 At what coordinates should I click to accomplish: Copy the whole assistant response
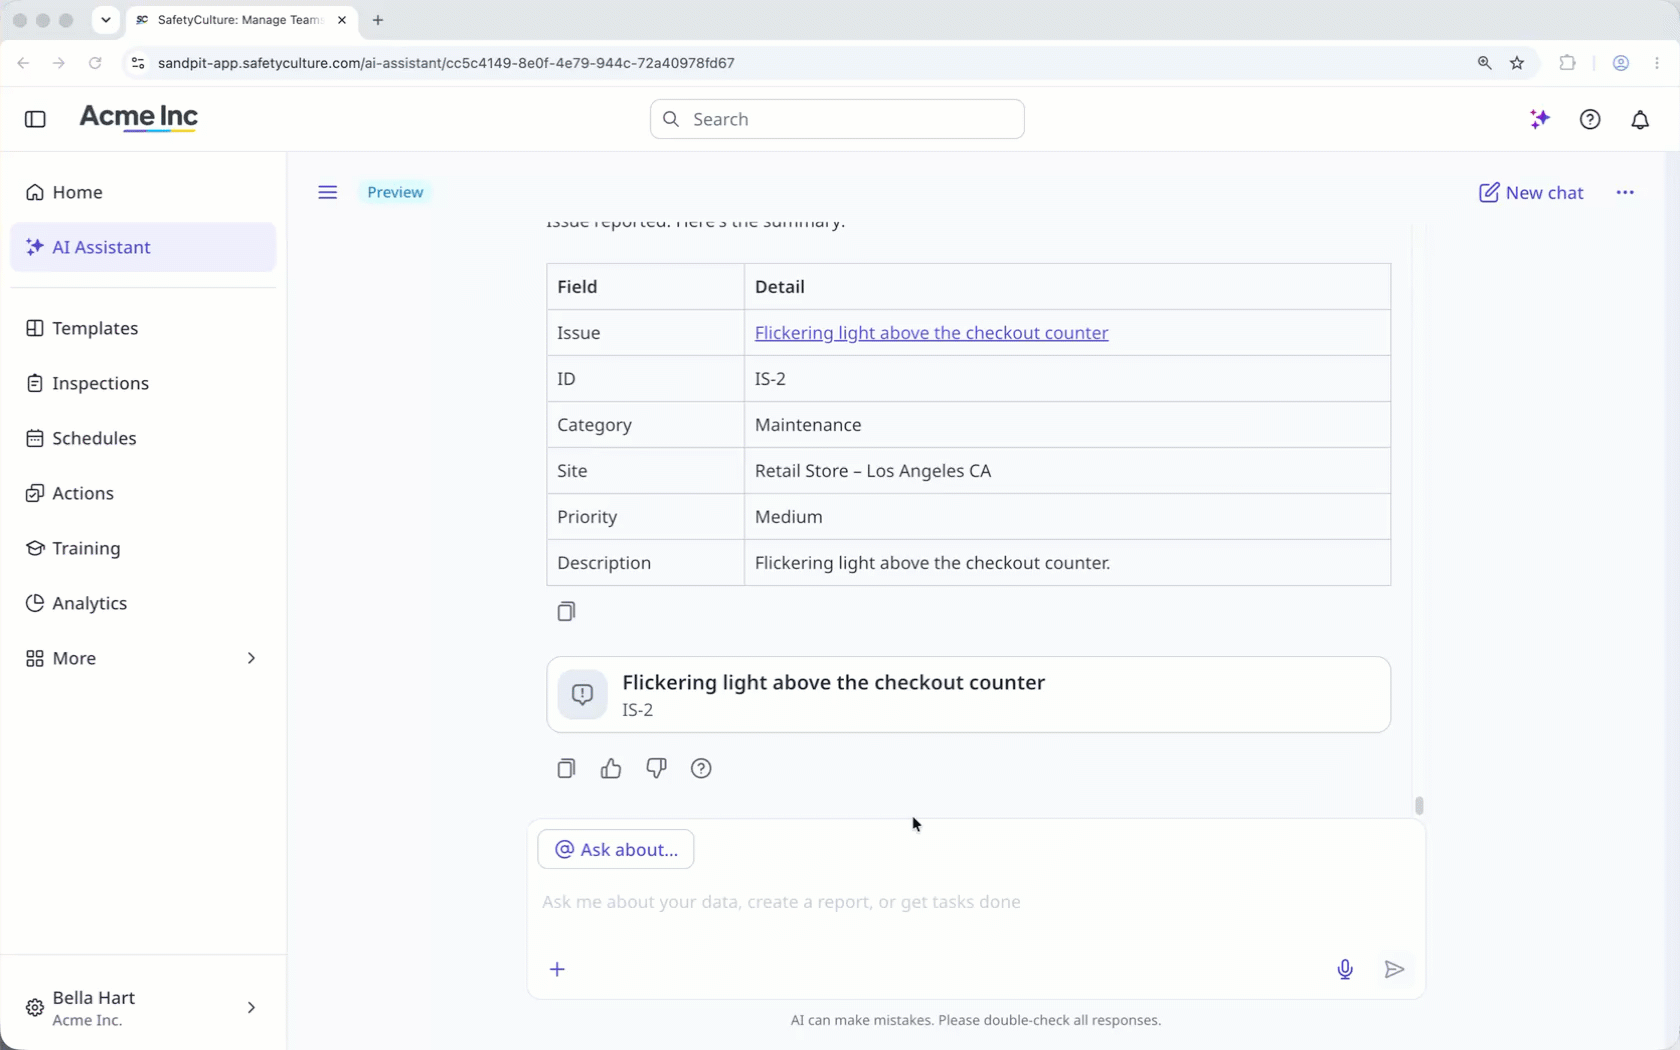tap(566, 768)
